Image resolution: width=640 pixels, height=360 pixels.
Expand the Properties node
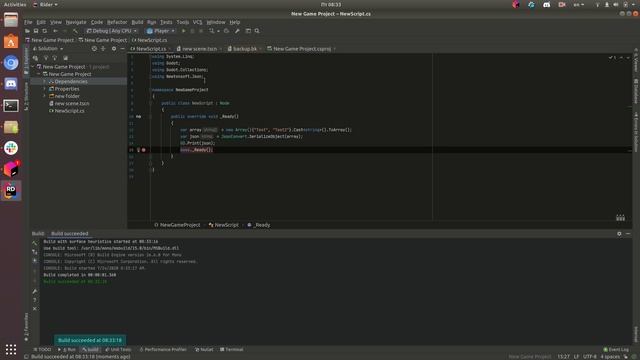coord(44,89)
